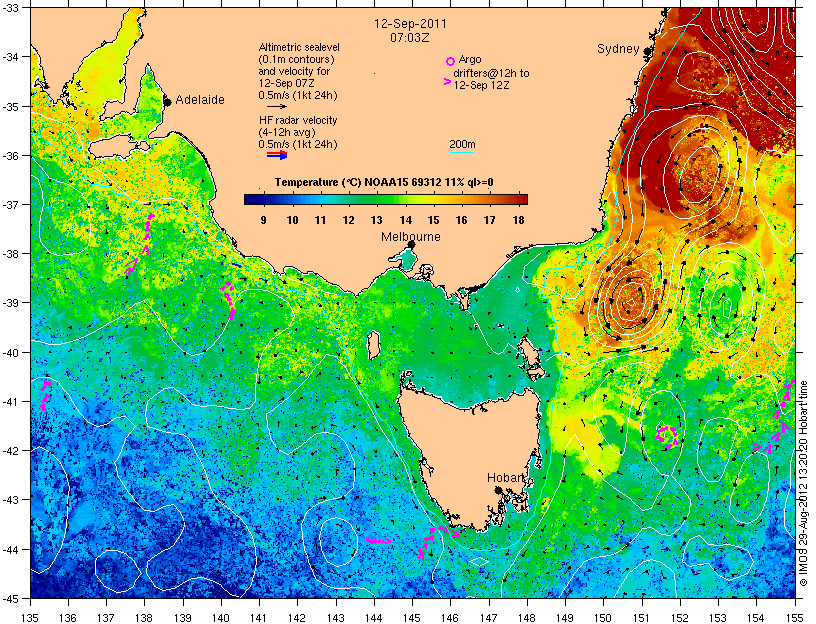
Task: Click the "07:03Z" time label
Action: point(410,37)
